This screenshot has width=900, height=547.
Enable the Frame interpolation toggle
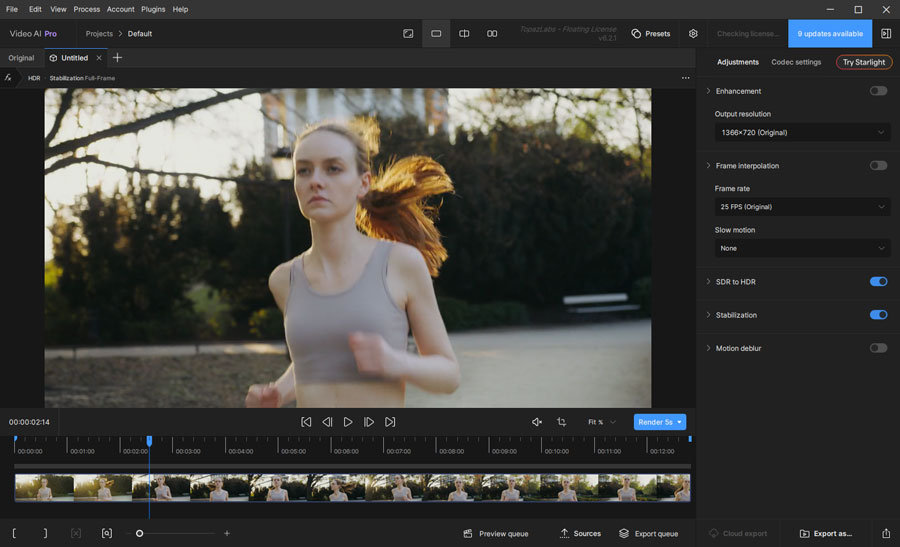(x=878, y=165)
